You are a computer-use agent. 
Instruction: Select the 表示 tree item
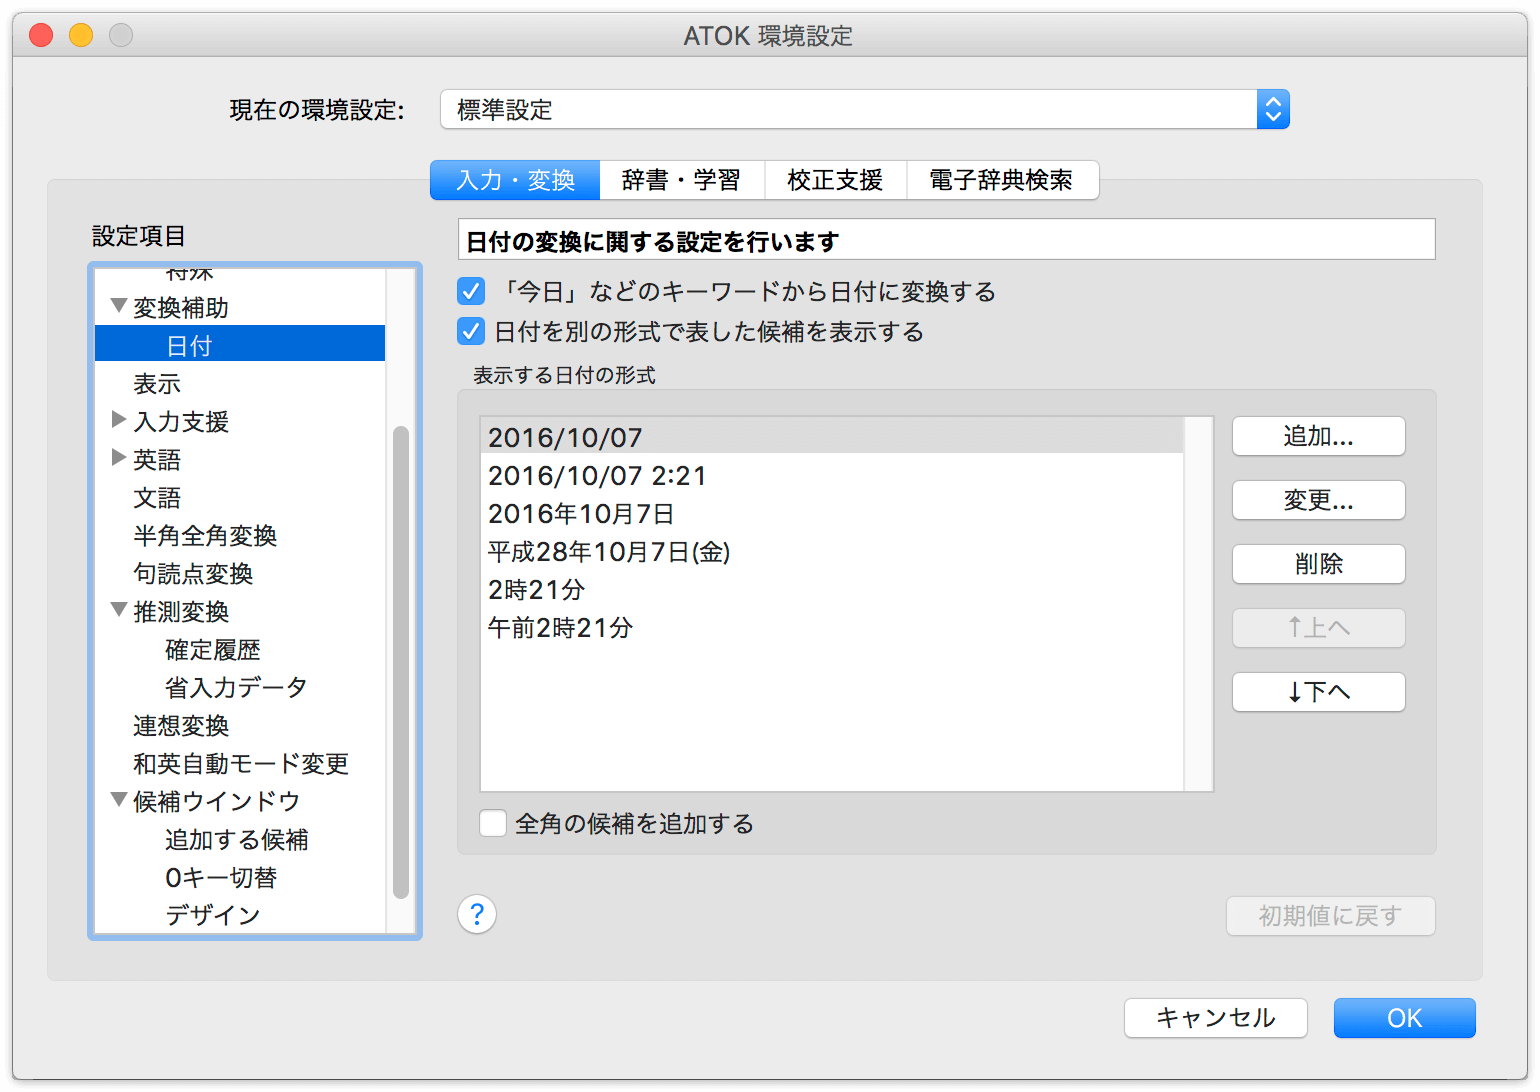(x=240, y=383)
